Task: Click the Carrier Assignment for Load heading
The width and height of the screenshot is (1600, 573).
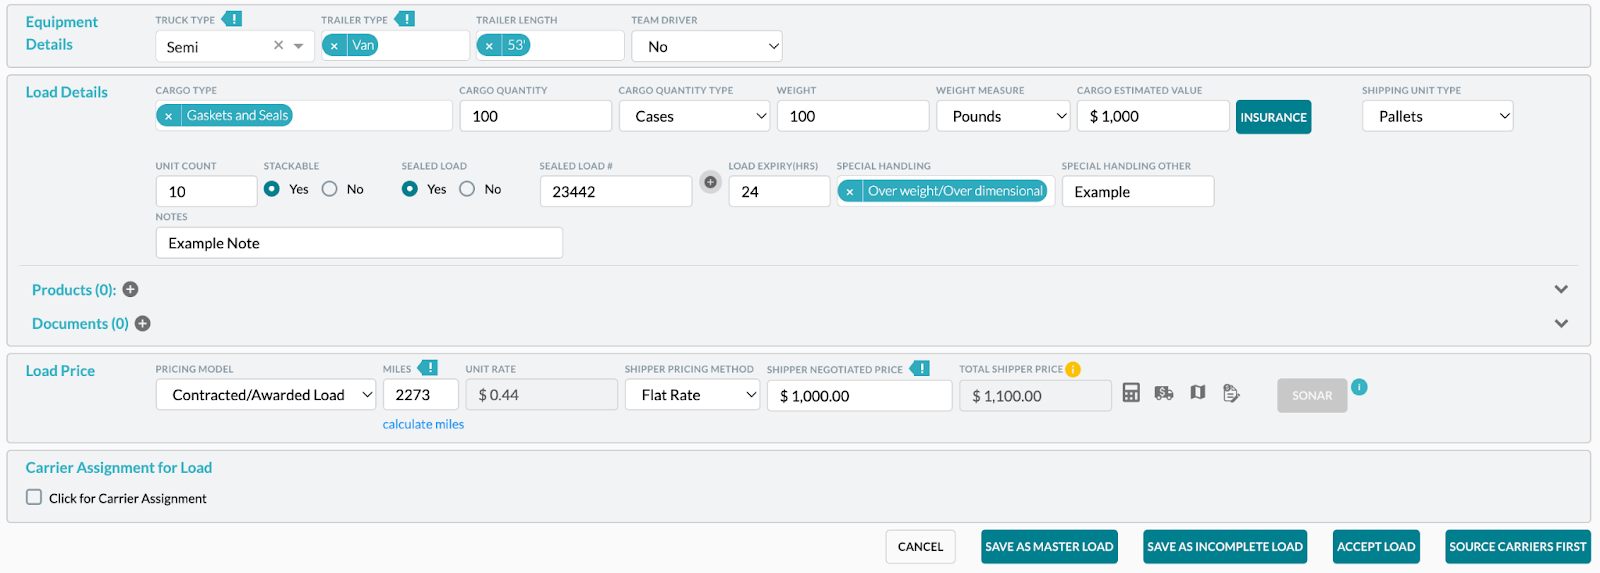Action: pyautogui.click(x=119, y=468)
